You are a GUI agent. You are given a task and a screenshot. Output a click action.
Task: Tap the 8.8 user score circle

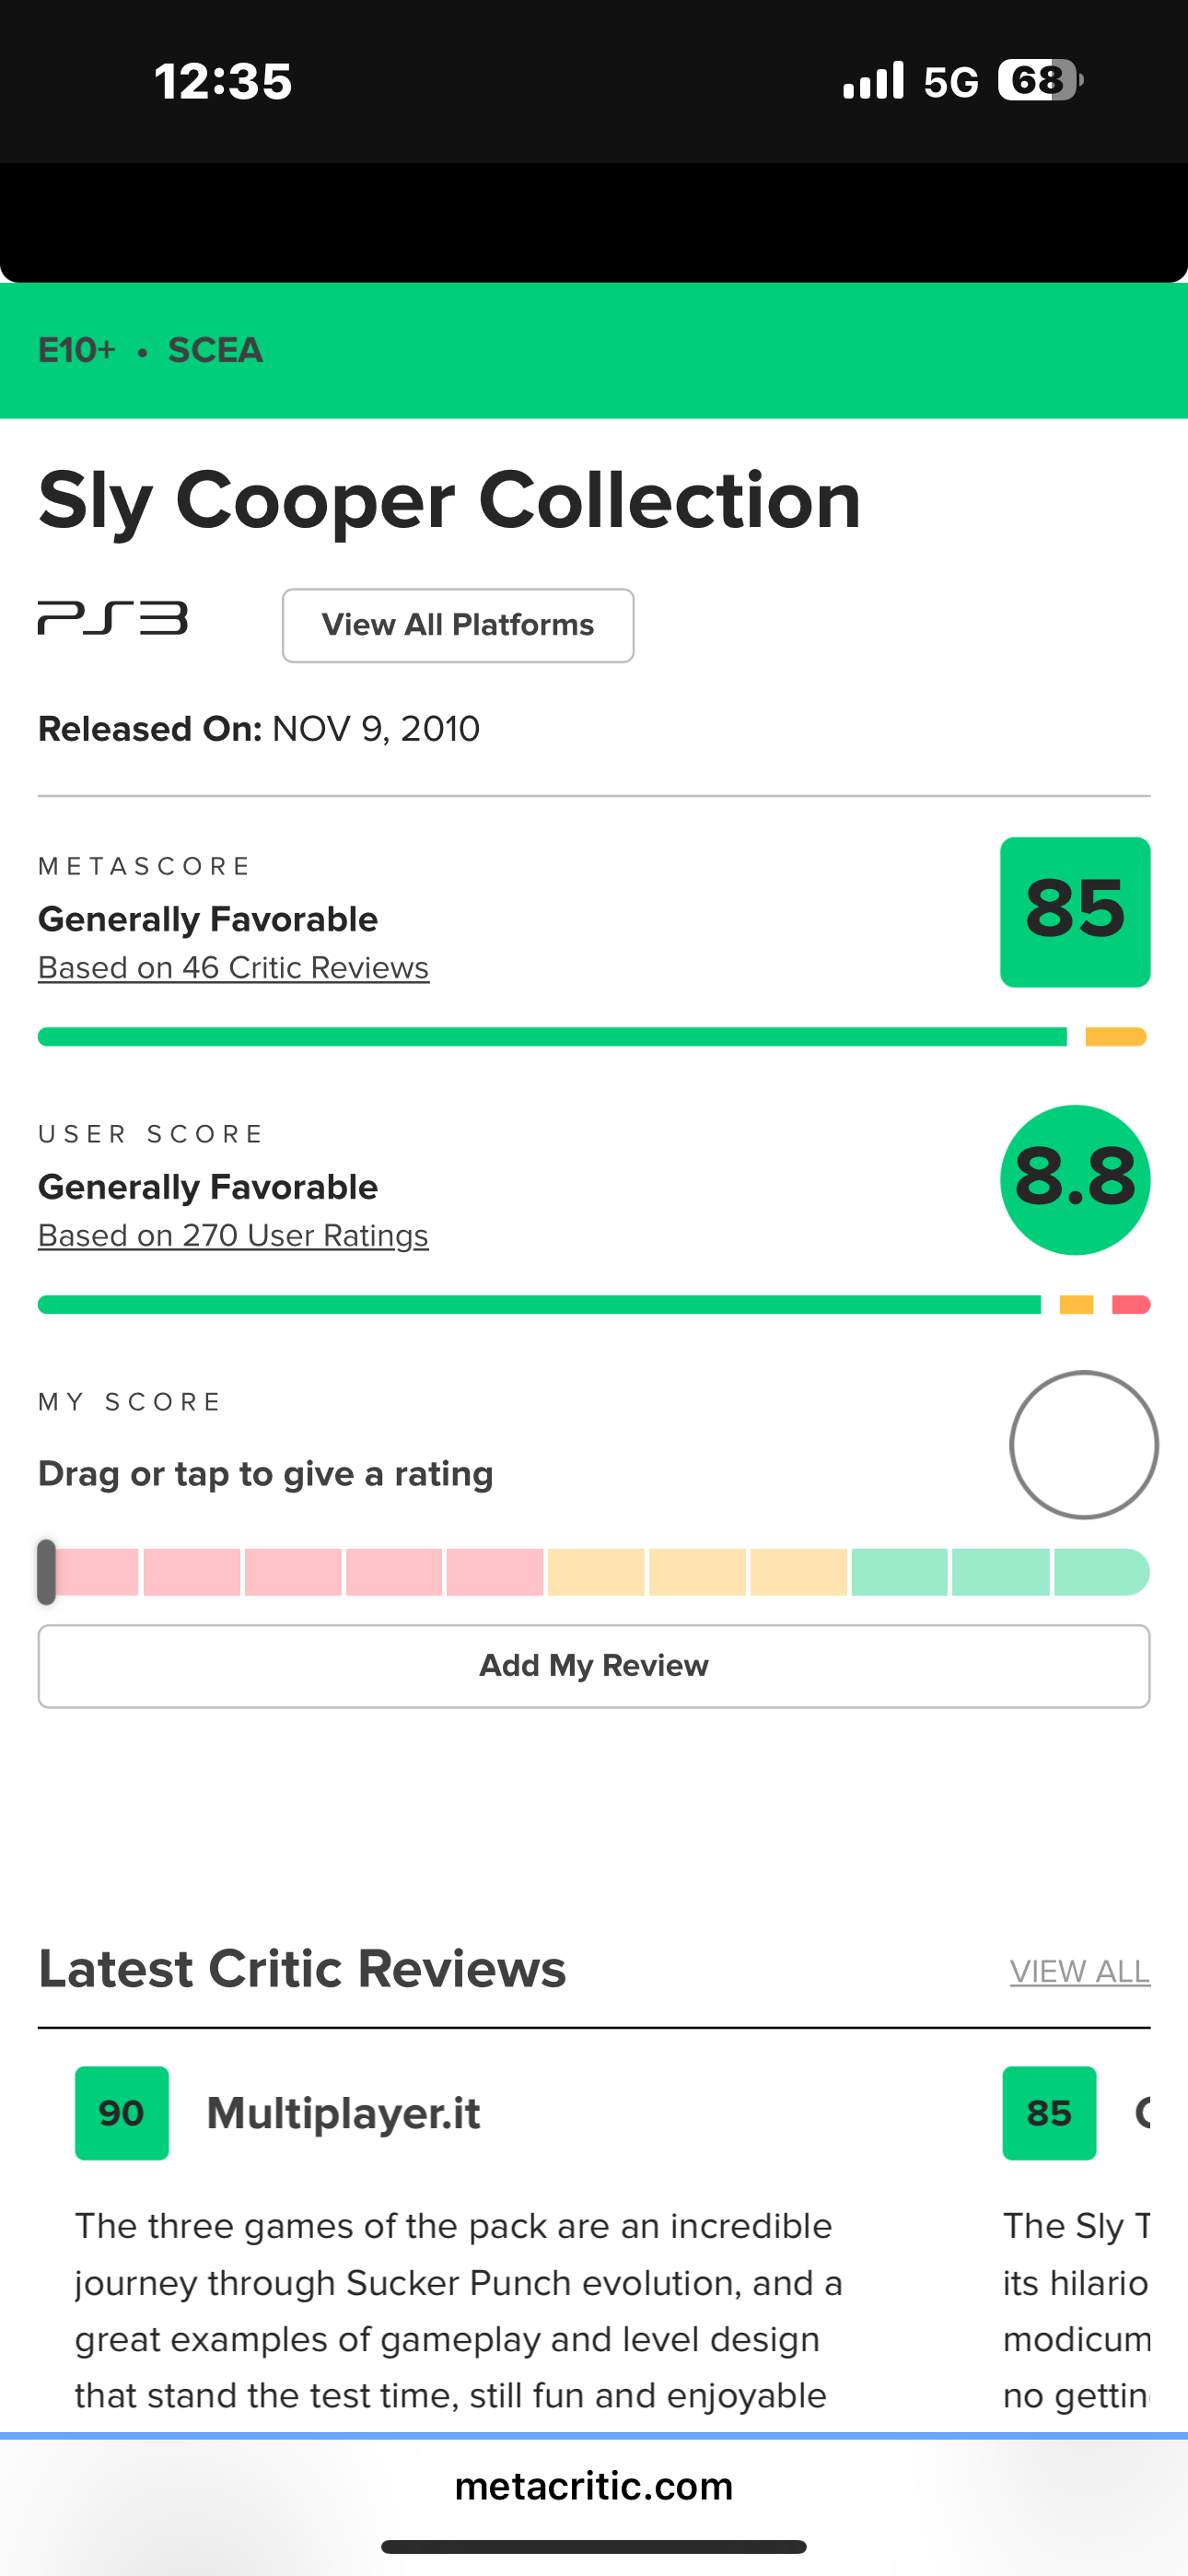(1075, 1179)
